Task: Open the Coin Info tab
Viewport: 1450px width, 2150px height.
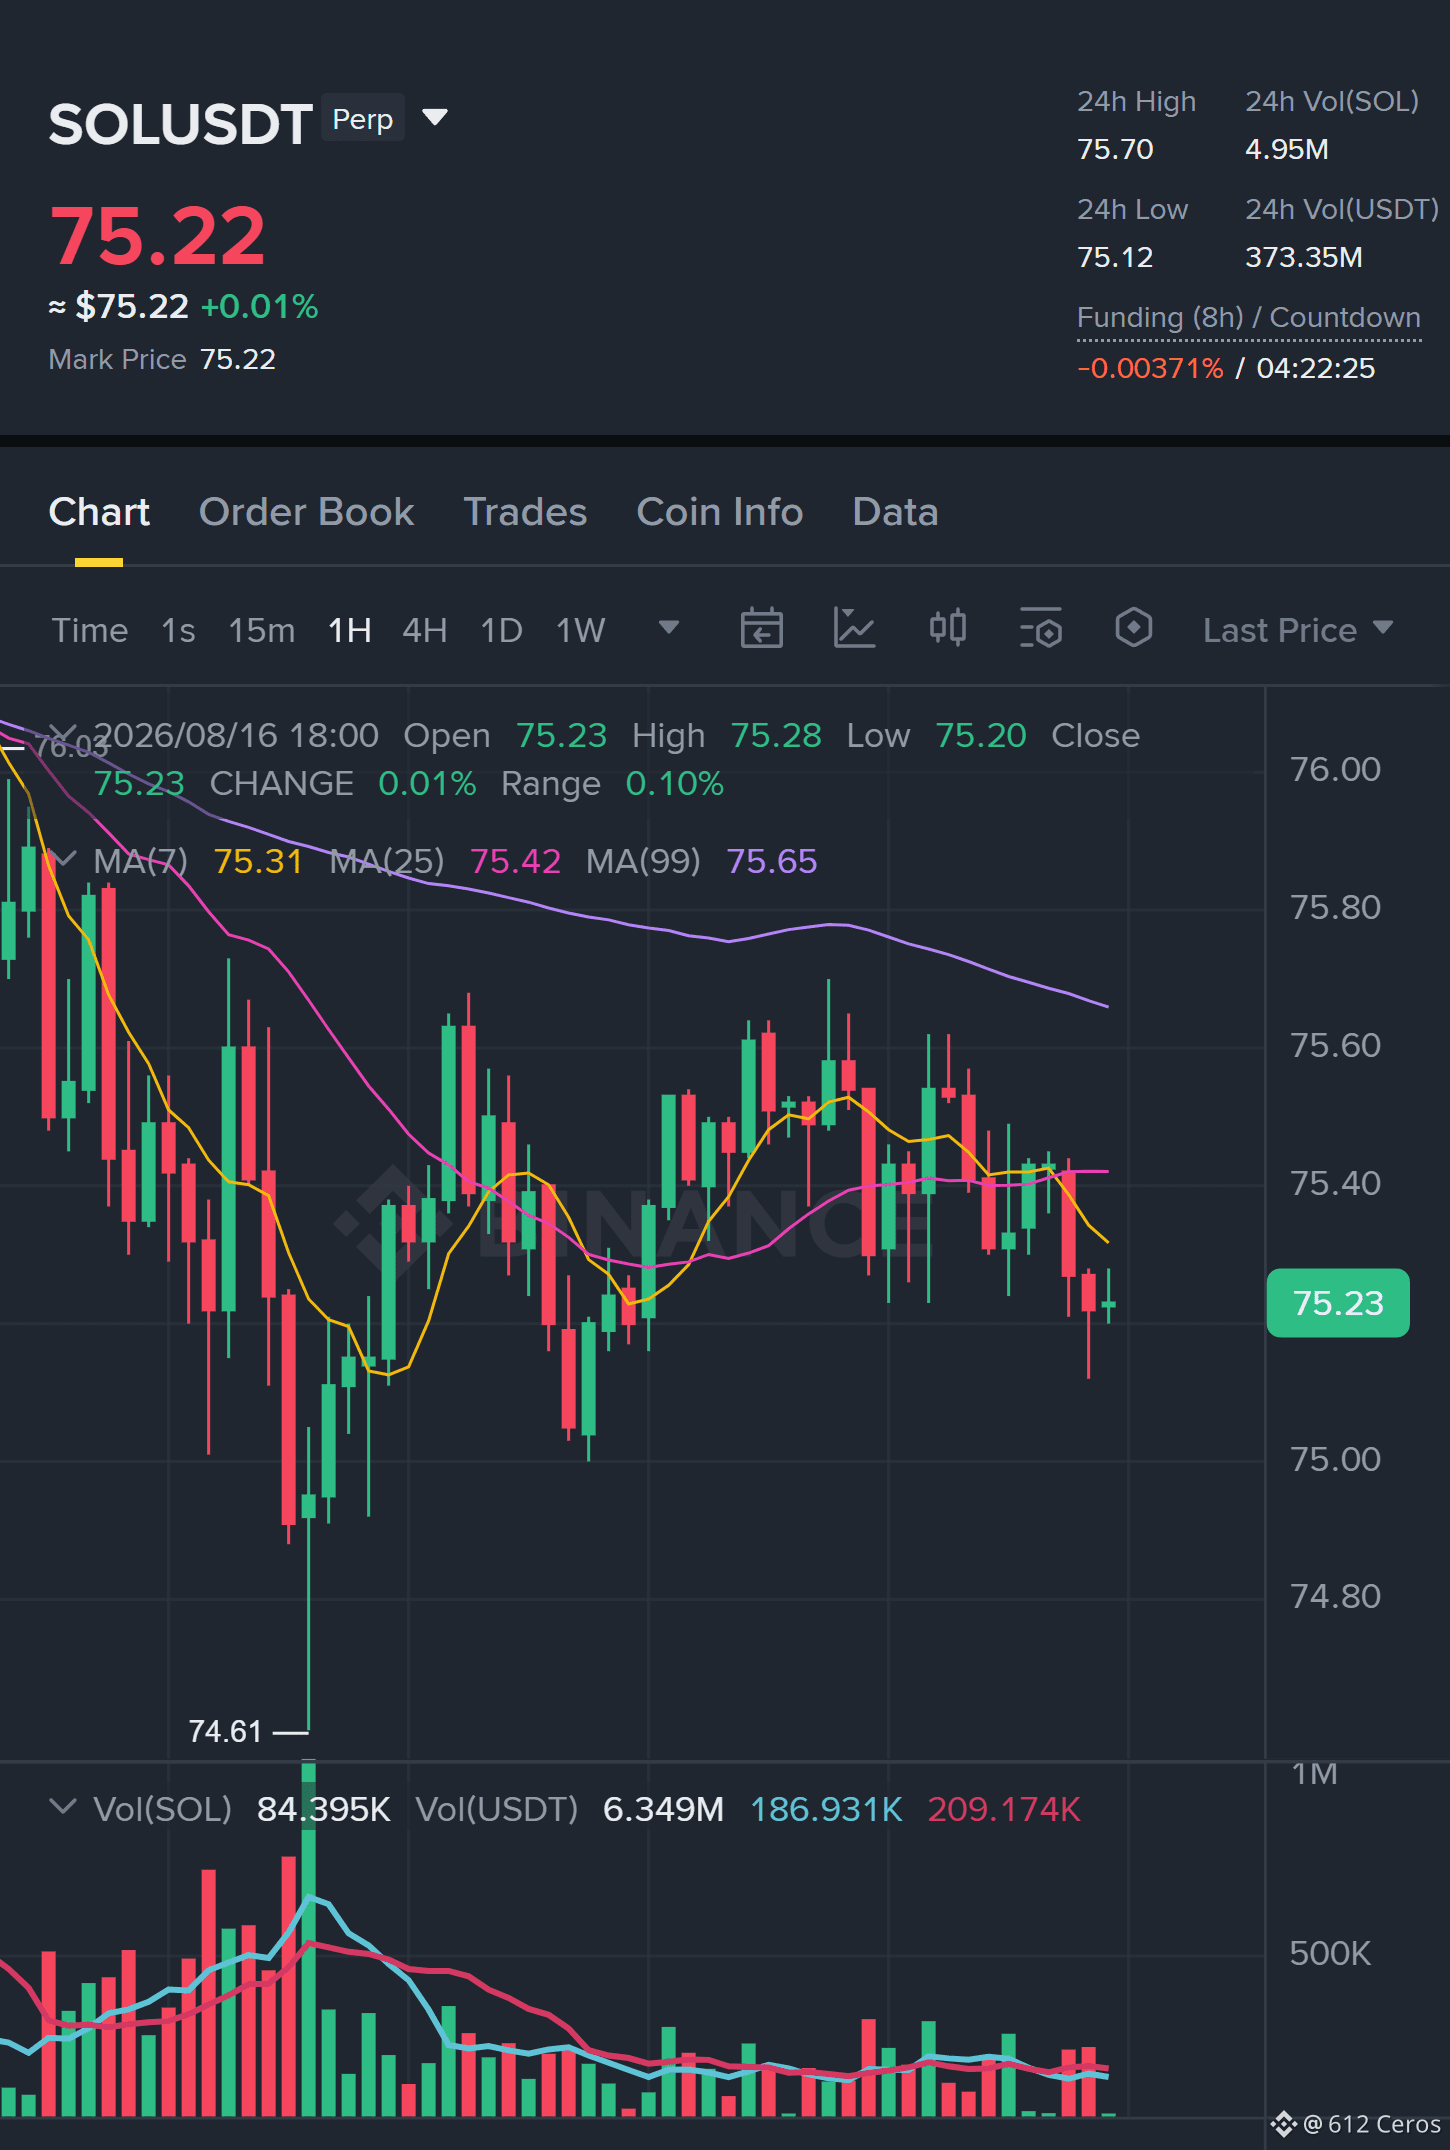Action: (720, 512)
